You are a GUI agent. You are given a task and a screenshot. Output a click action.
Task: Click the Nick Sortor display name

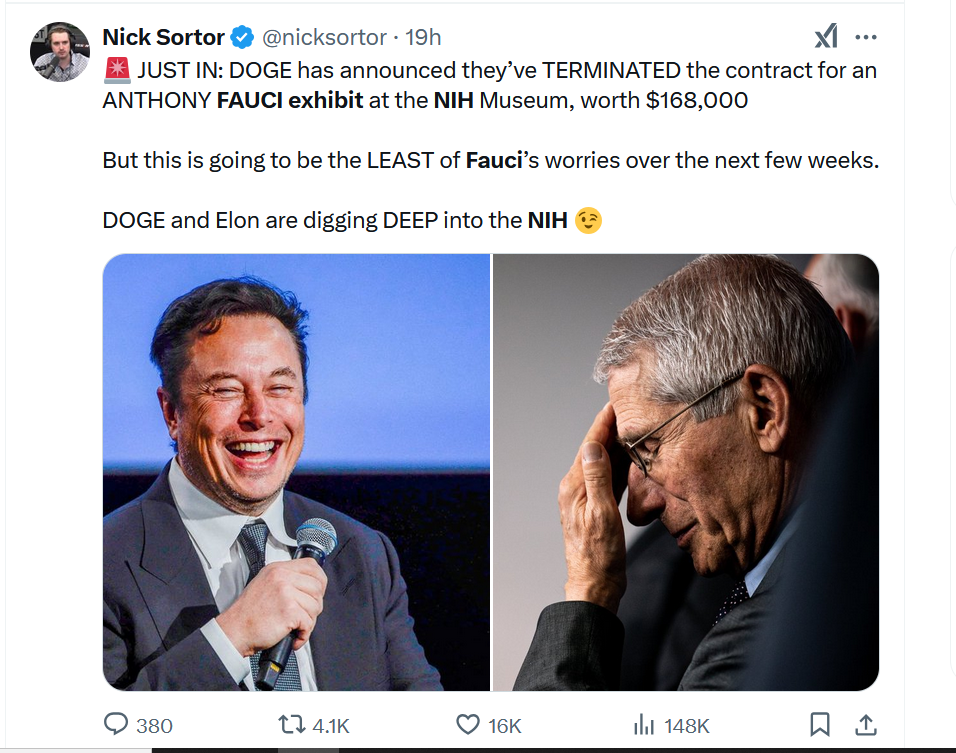(x=163, y=37)
